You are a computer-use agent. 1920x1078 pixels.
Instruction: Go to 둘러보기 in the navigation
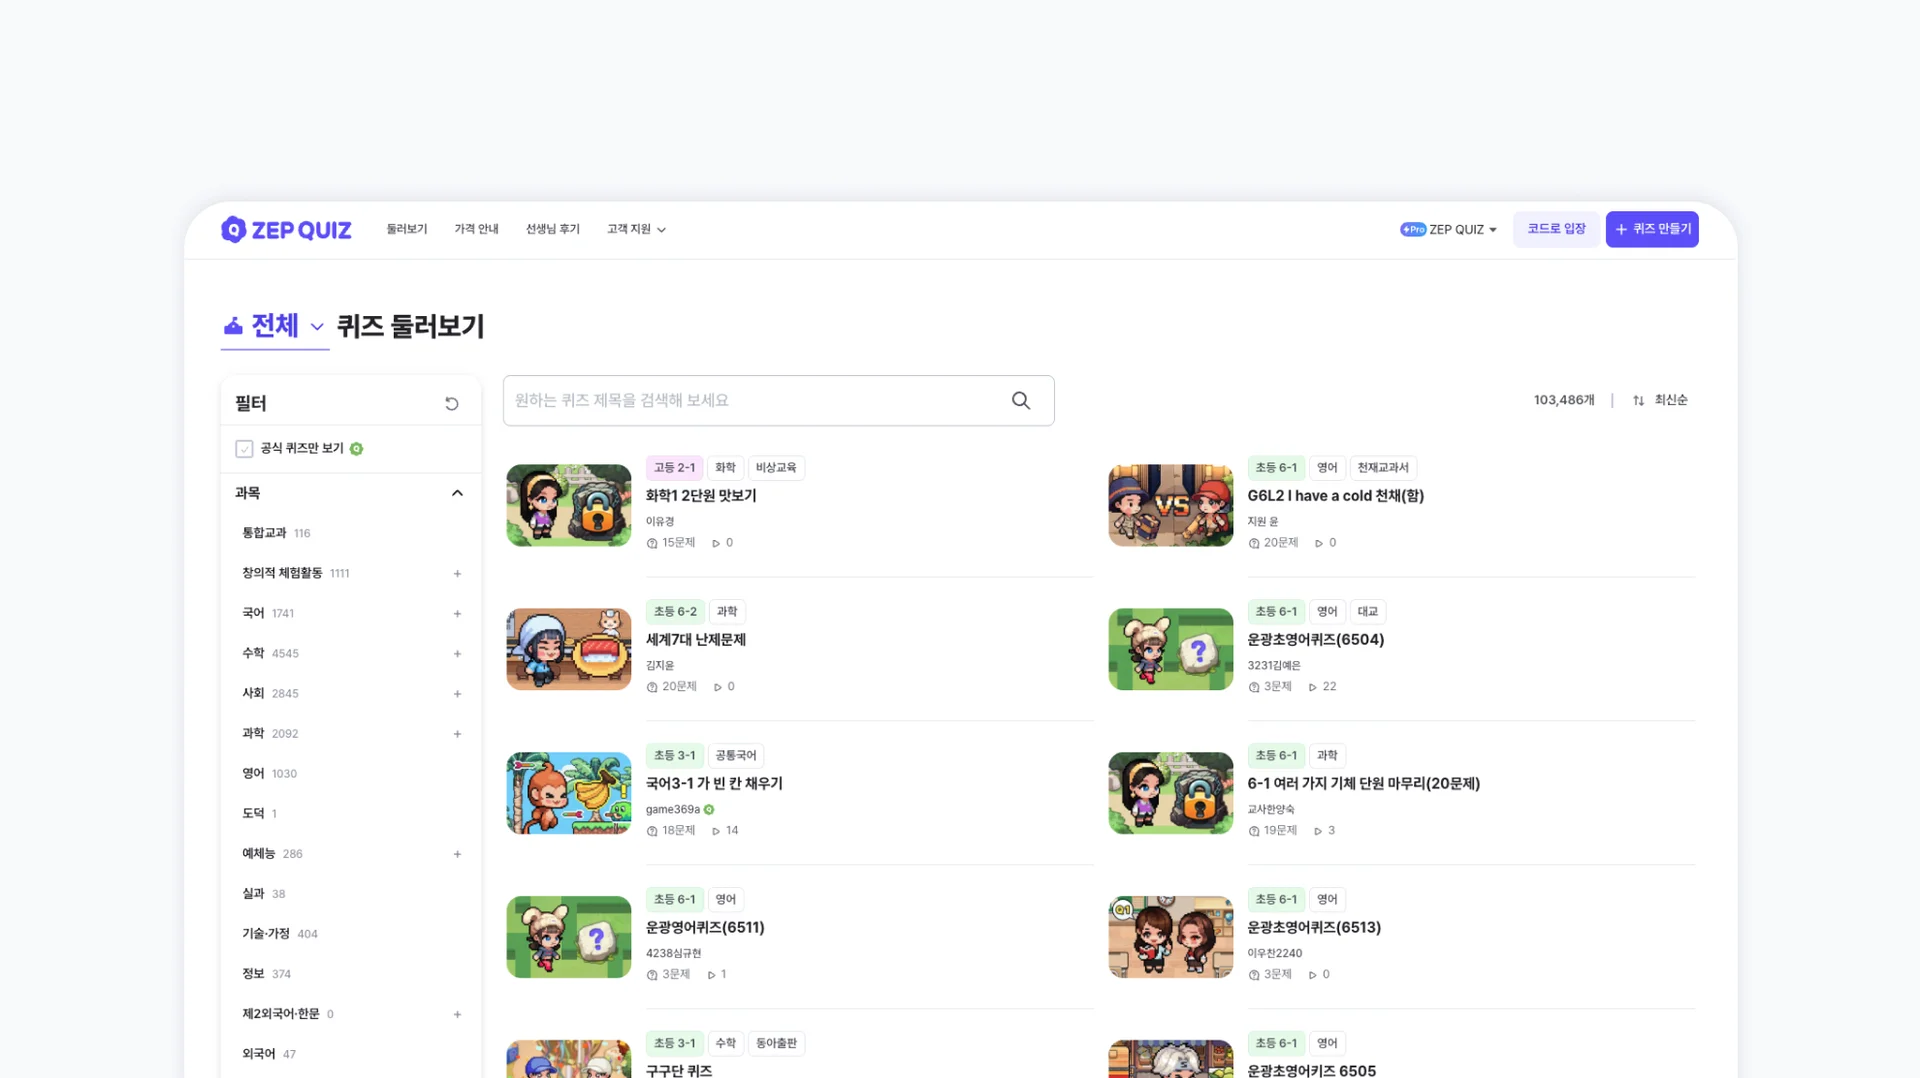point(407,230)
